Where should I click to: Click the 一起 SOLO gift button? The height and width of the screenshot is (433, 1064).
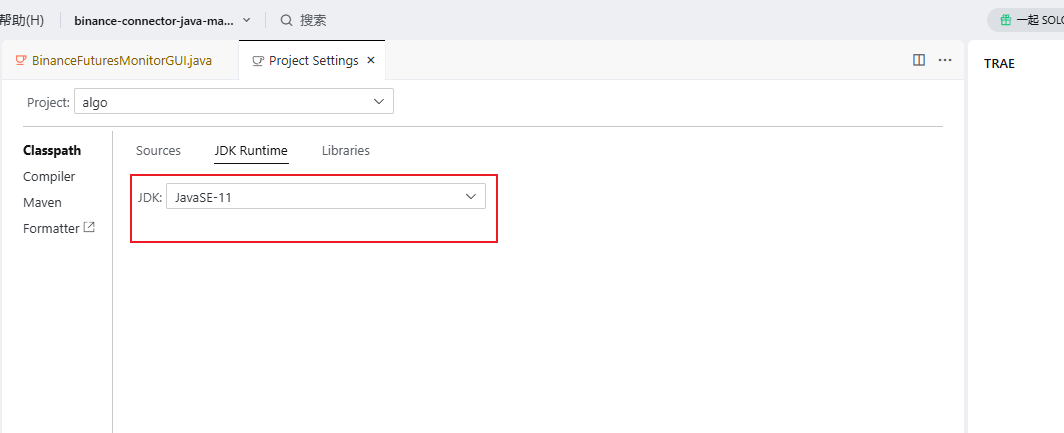click(1027, 20)
